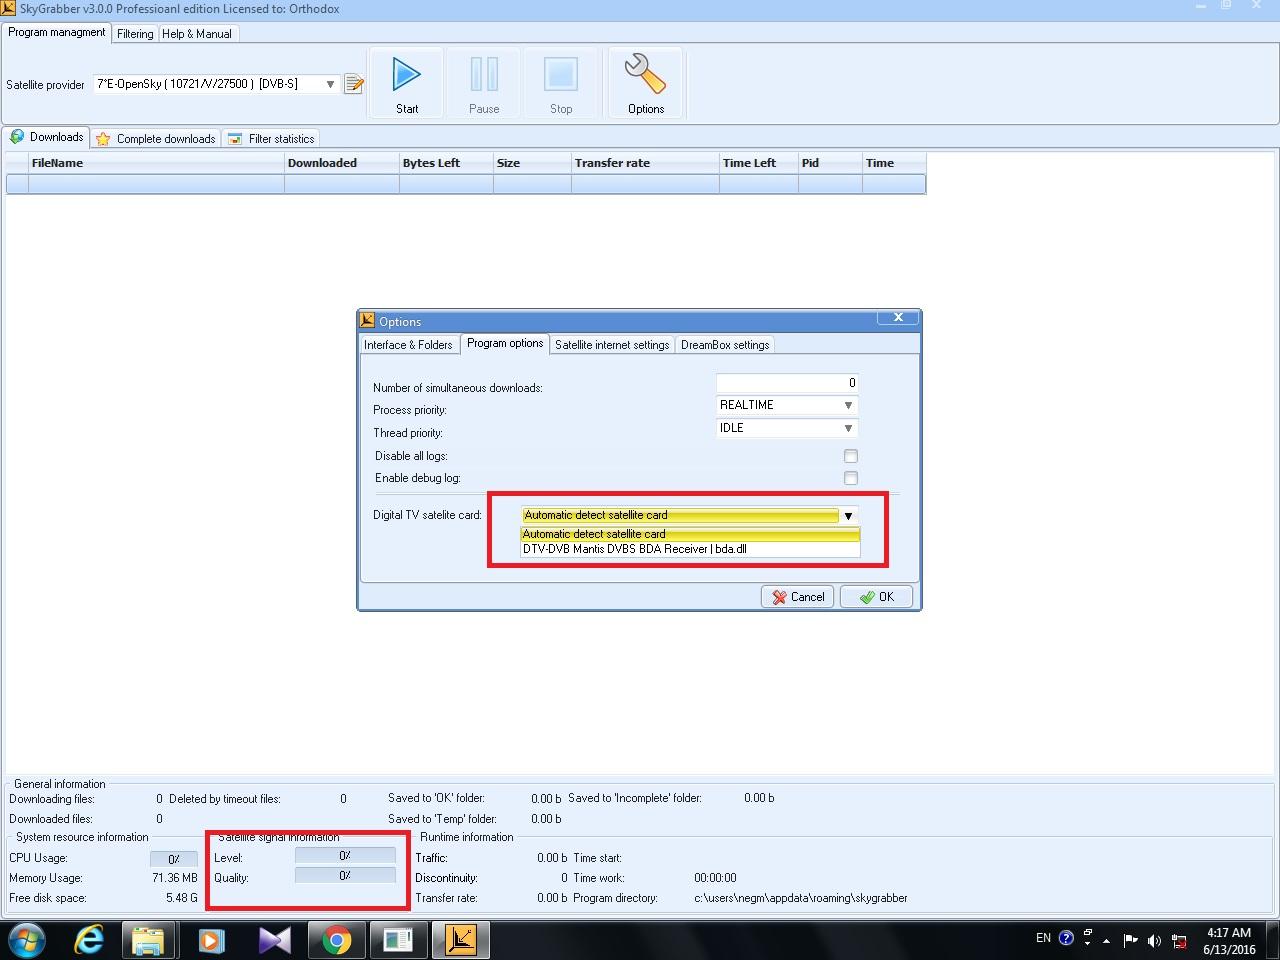Click Cancel in Options dialog
Screen dimensions: 1280x960
coord(797,597)
